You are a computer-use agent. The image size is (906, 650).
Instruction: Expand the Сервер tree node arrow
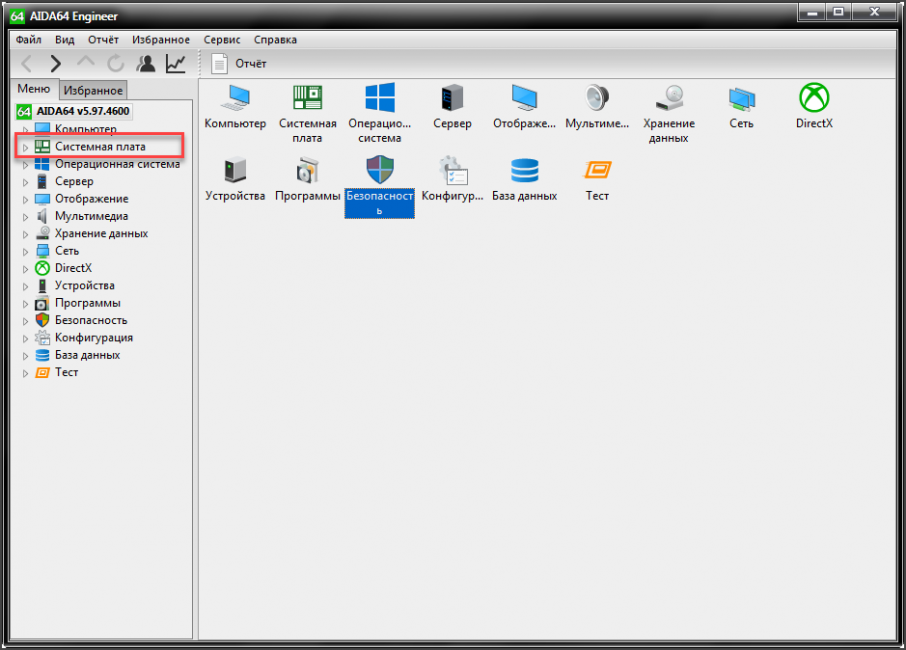(26, 182)
